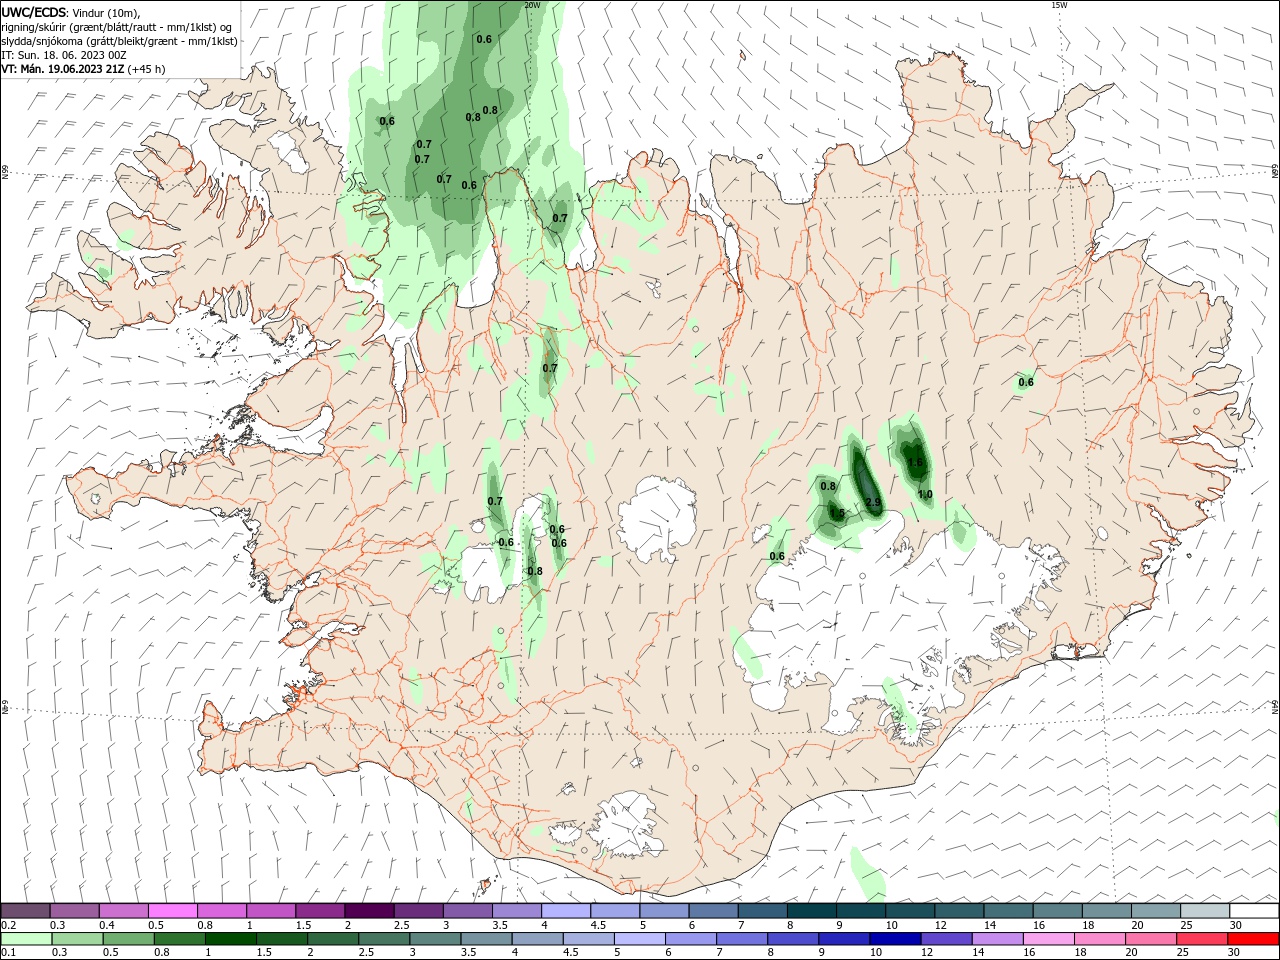
Task: Click the white swatch above top-row 30
Action: point(1254,910)
